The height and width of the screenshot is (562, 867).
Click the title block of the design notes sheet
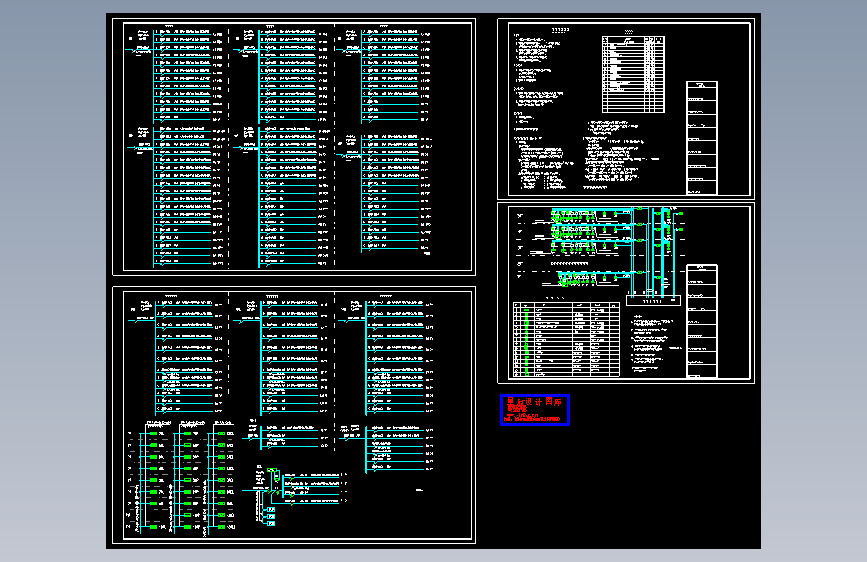pyautogui.click(x=702, y=138)
